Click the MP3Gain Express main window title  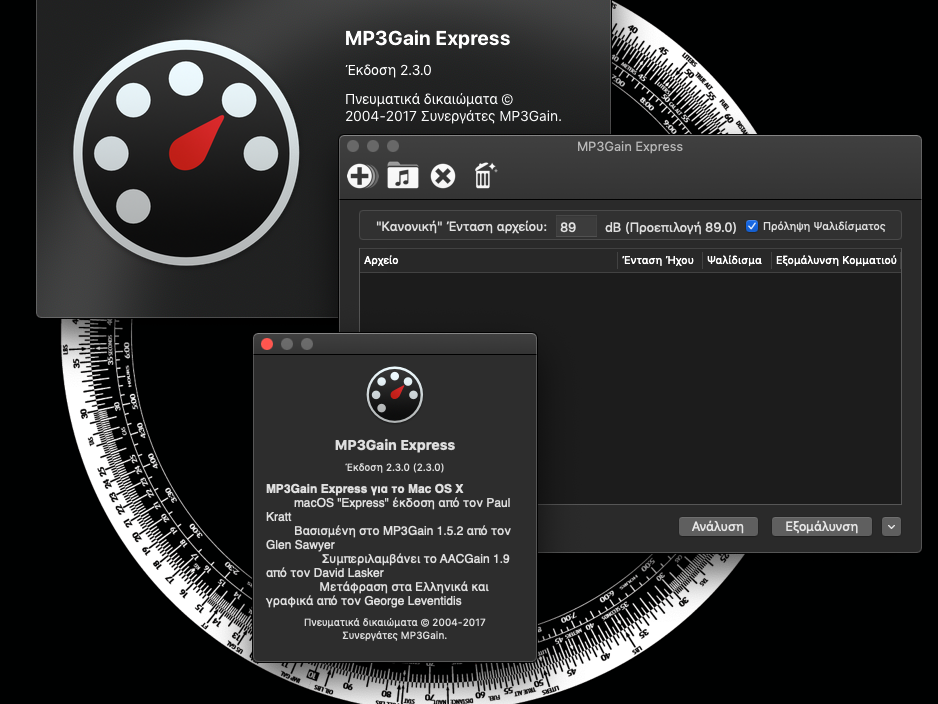[629, 147]
